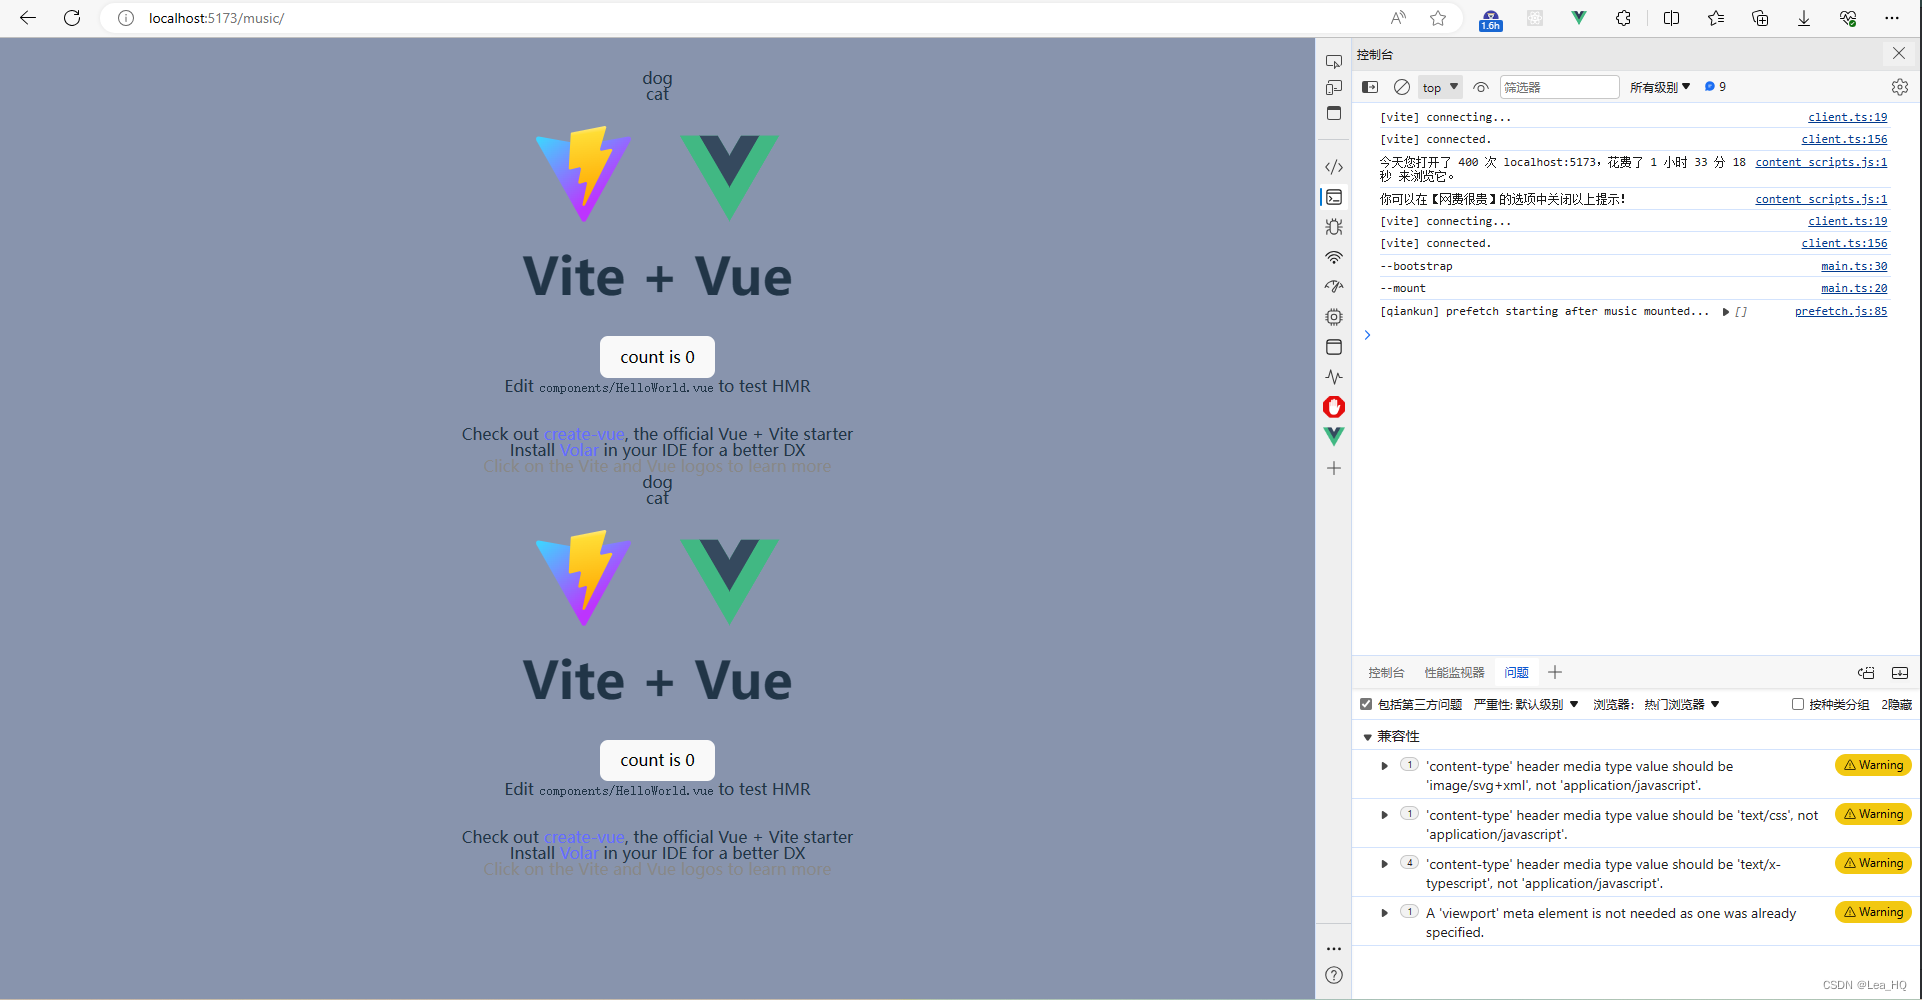Expand the text/css content-type warning
The width and height of the screenshot is (1922, 1000).
point(1385,815)
